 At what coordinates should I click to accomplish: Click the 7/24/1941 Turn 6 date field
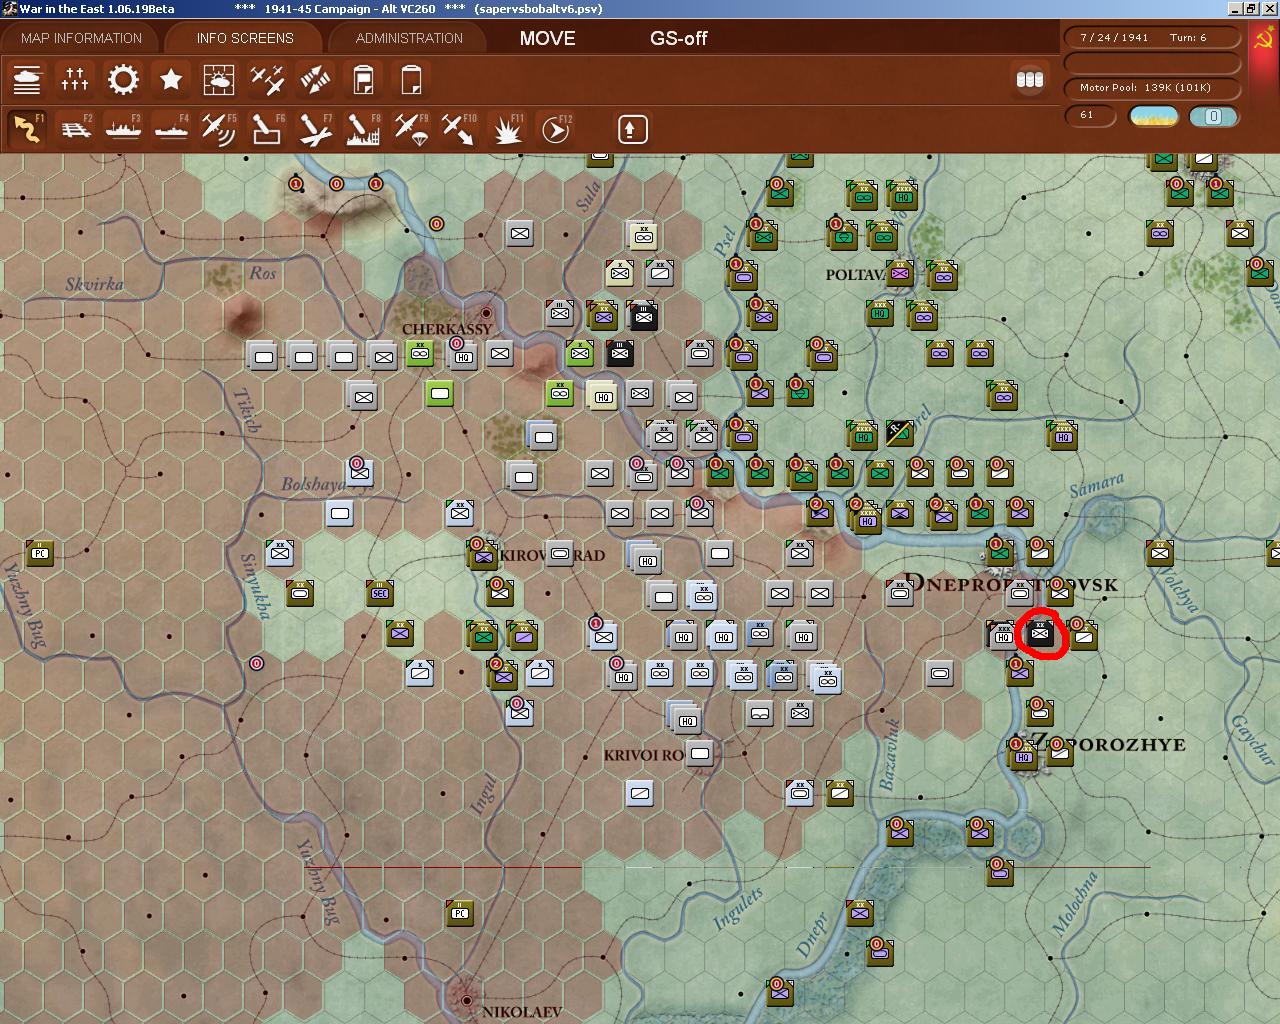(1153, 37)
